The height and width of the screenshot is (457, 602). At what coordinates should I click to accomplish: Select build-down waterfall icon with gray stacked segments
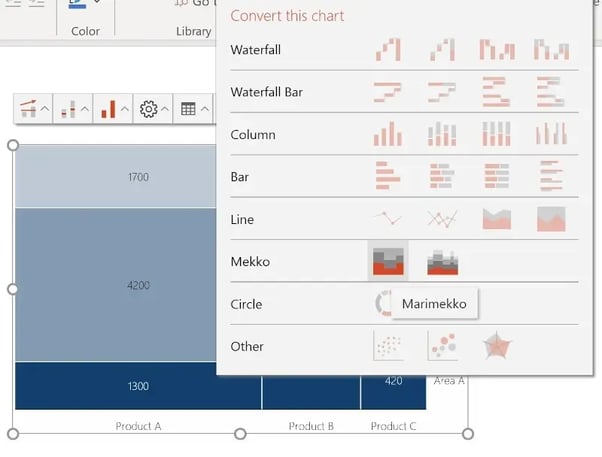coord(551,50)
